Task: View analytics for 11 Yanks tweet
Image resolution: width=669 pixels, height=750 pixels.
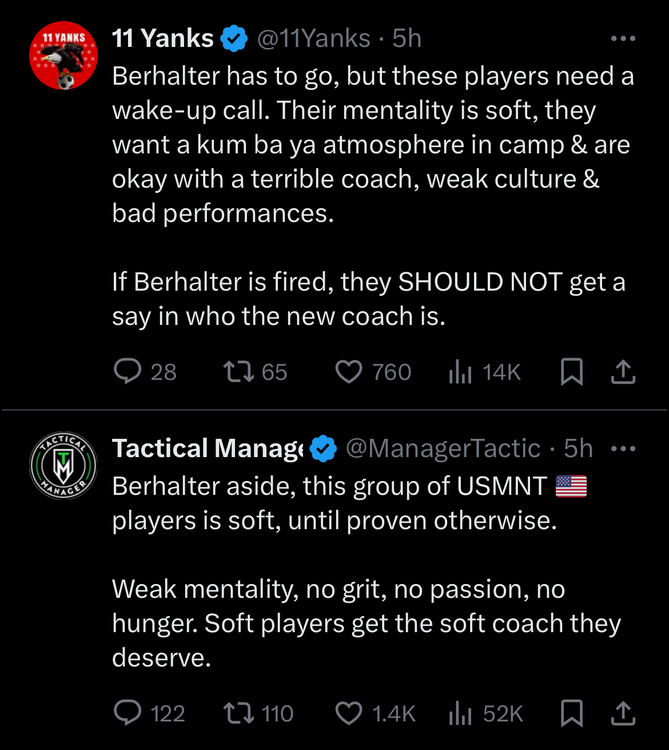Action: [x=460, y=372]
